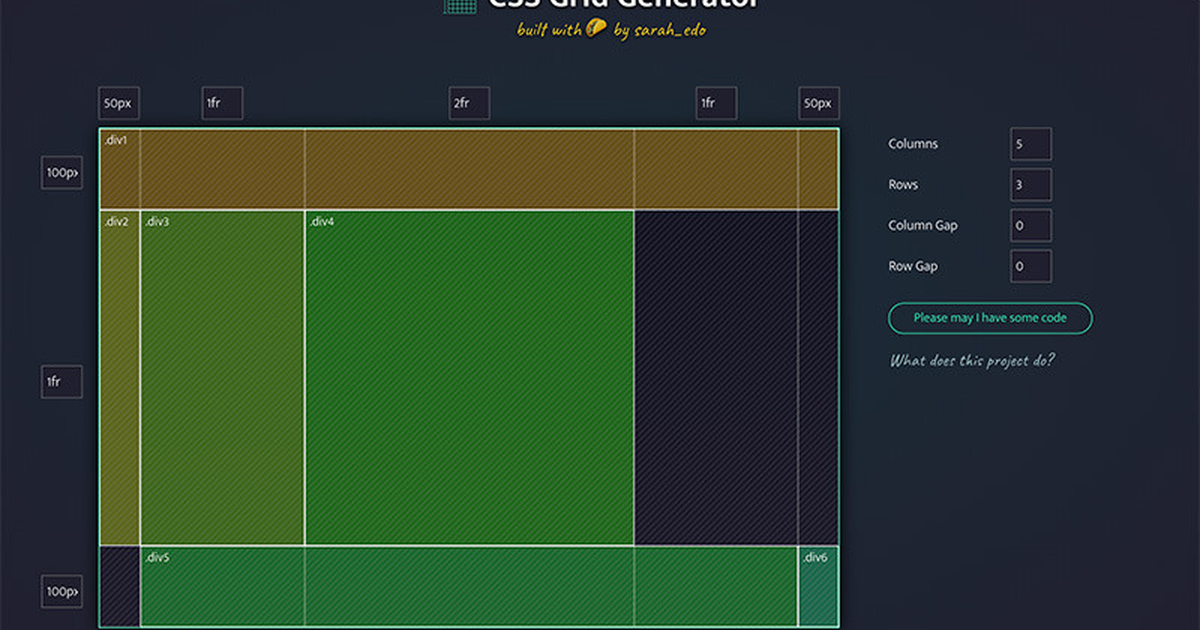Select the .div4 grid area
Viewport: 1200px width, 630px height.
point(469,378)
